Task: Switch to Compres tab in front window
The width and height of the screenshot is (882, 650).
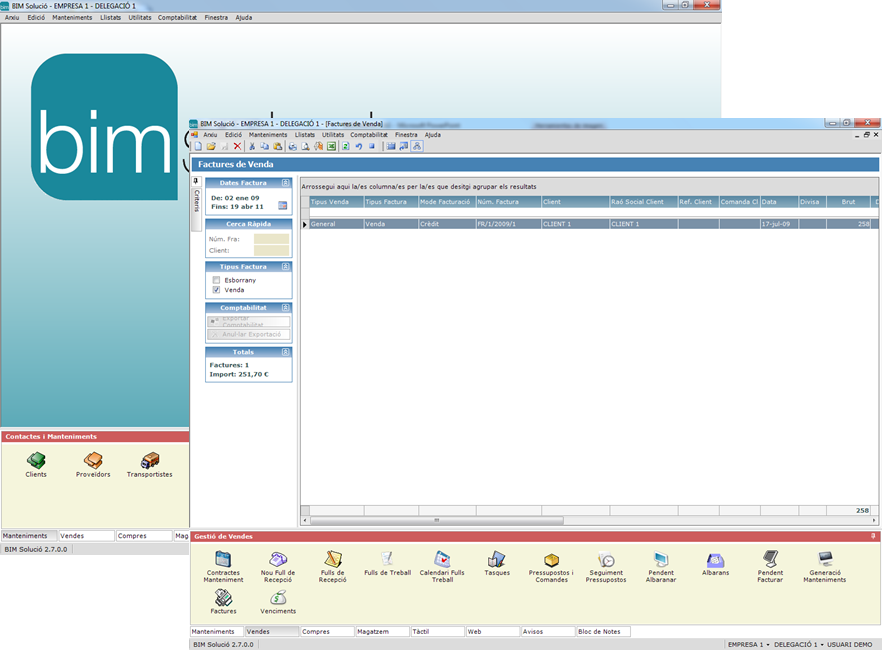Action: pyautogui.click(x=327, y=631)
